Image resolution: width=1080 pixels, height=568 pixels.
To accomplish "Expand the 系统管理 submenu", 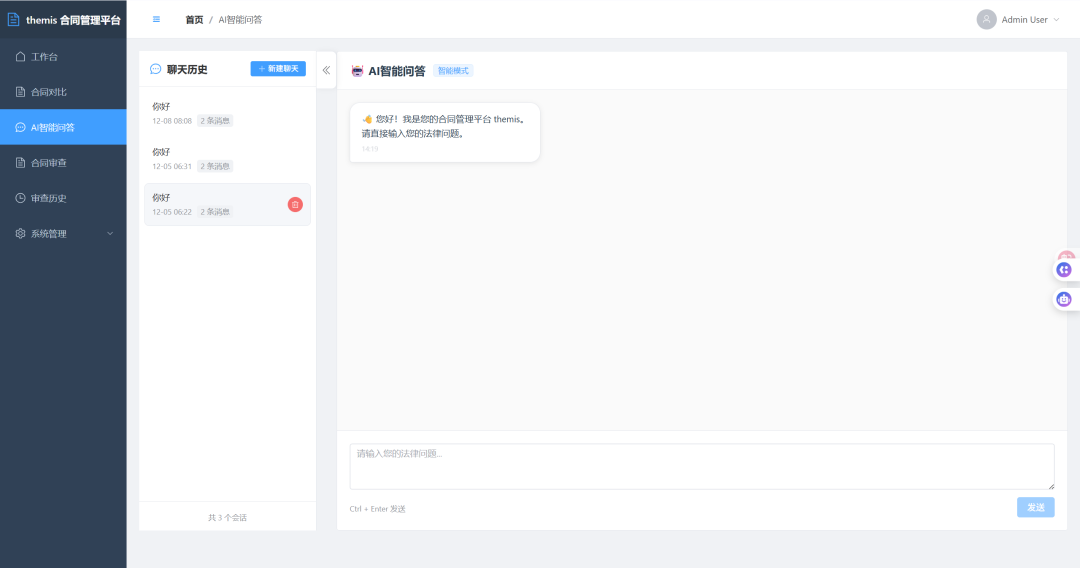I will pyautogui.click(x=63, y=233).
